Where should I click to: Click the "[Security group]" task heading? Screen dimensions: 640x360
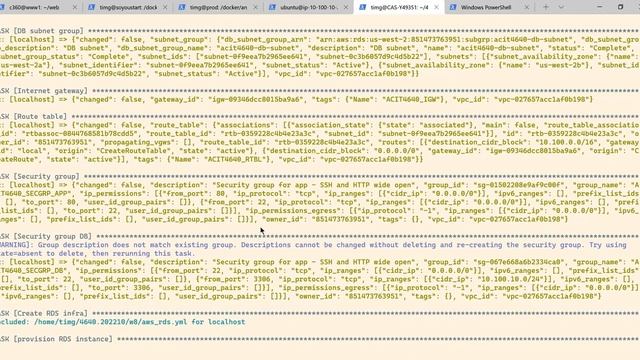click(46, 177)
